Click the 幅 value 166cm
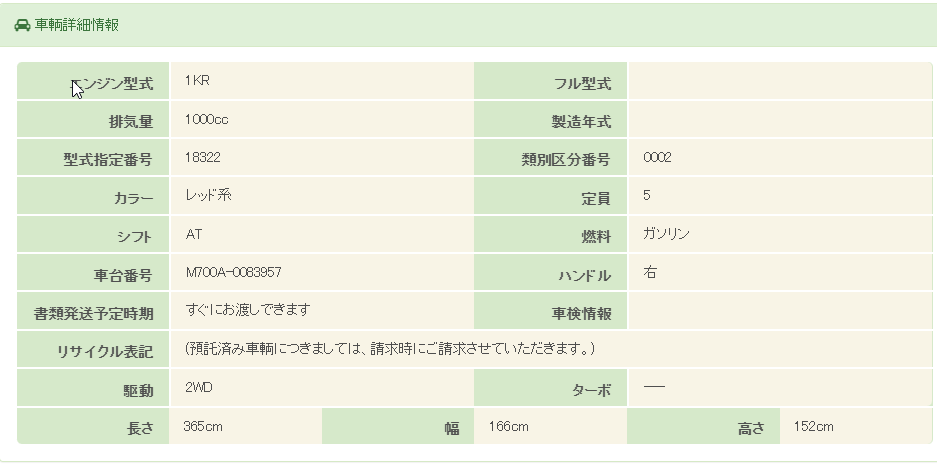This screenshot has width=937, height=464. (508, 427)
